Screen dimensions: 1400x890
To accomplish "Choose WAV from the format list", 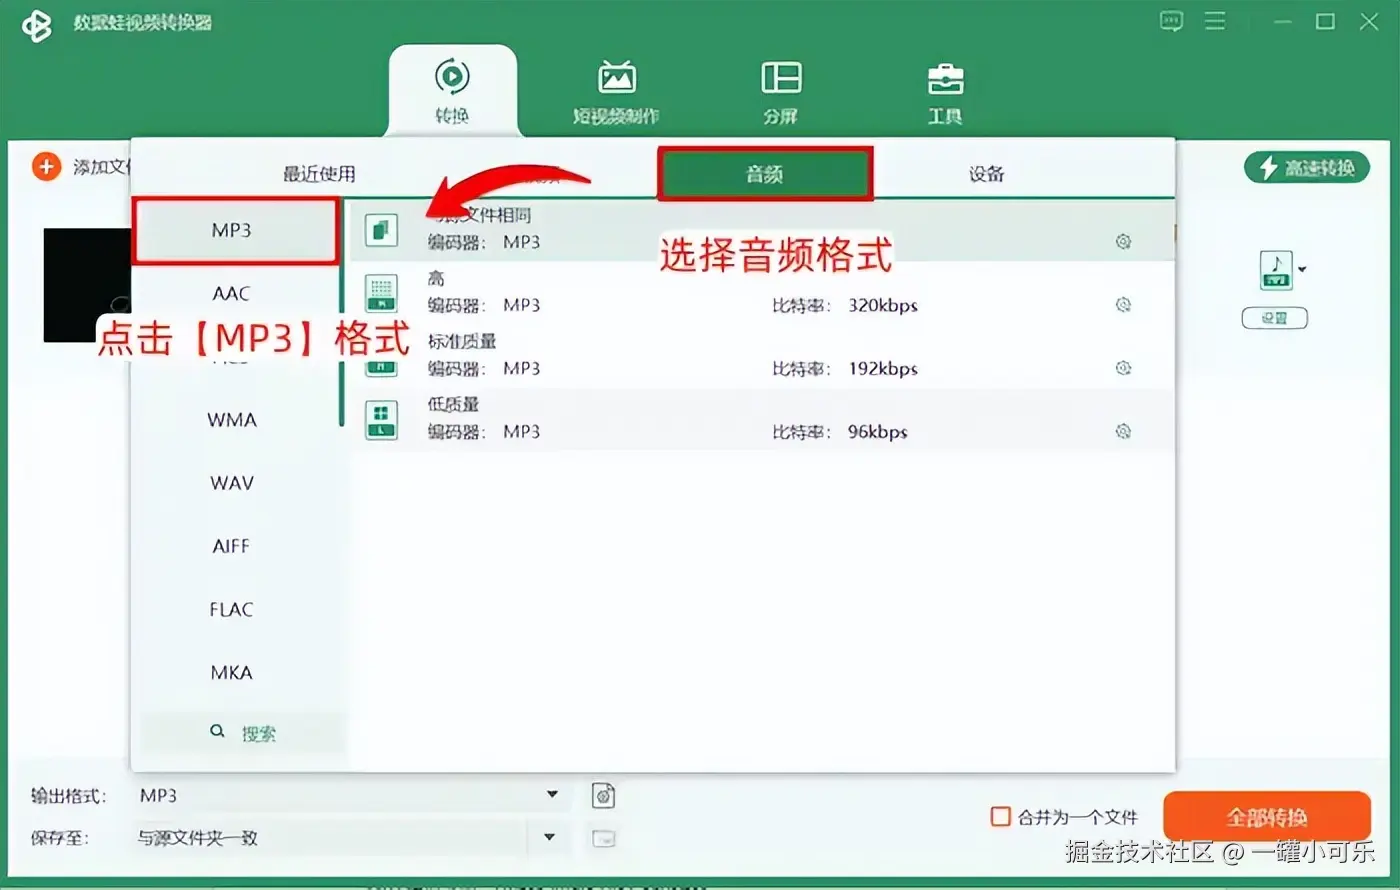I will (232, 483).
